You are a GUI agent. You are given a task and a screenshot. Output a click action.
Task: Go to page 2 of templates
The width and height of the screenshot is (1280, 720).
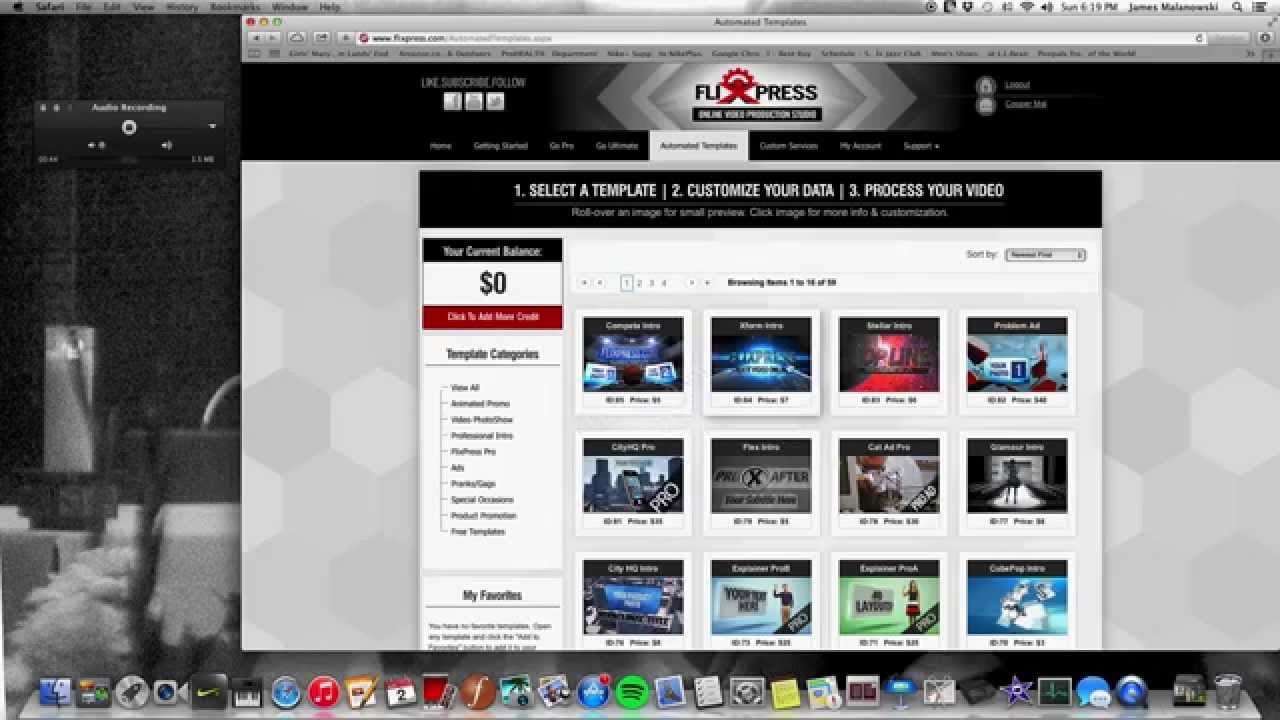click(640, 283)
